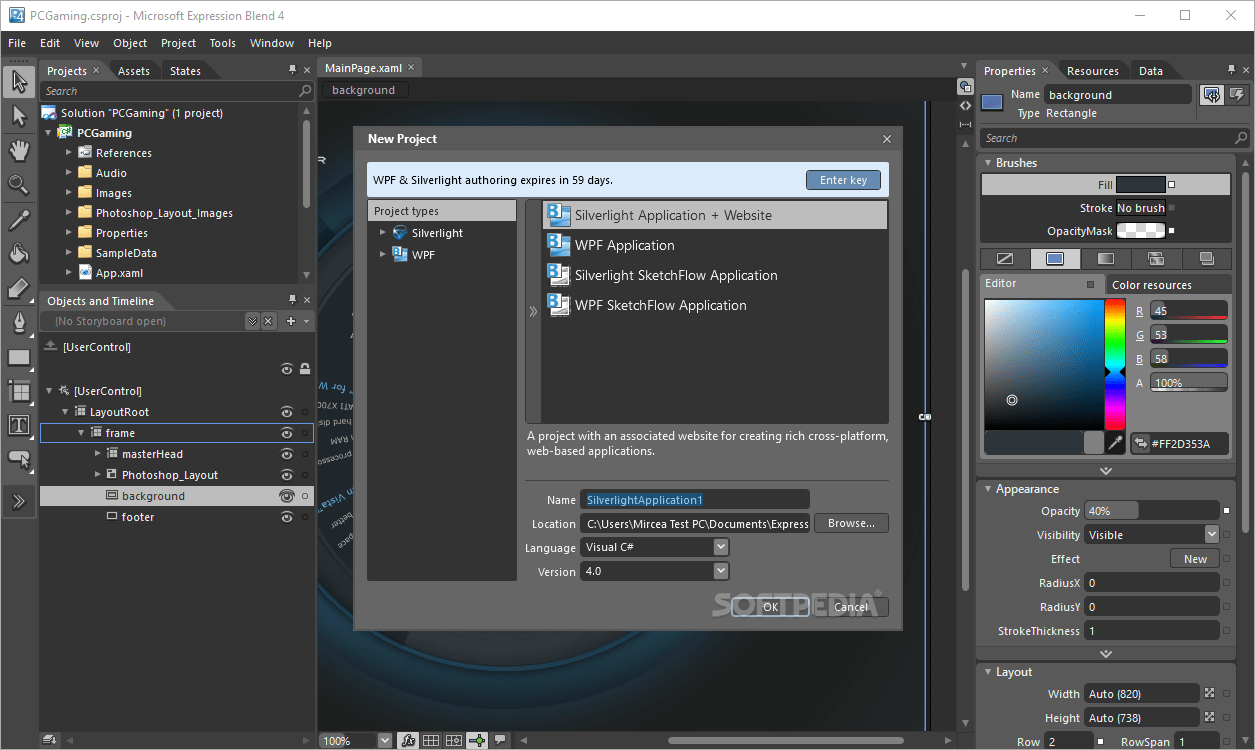Screen dimensions: 1255x750
Task: Switch to Events lightning icon
Action: [1238, 95]
